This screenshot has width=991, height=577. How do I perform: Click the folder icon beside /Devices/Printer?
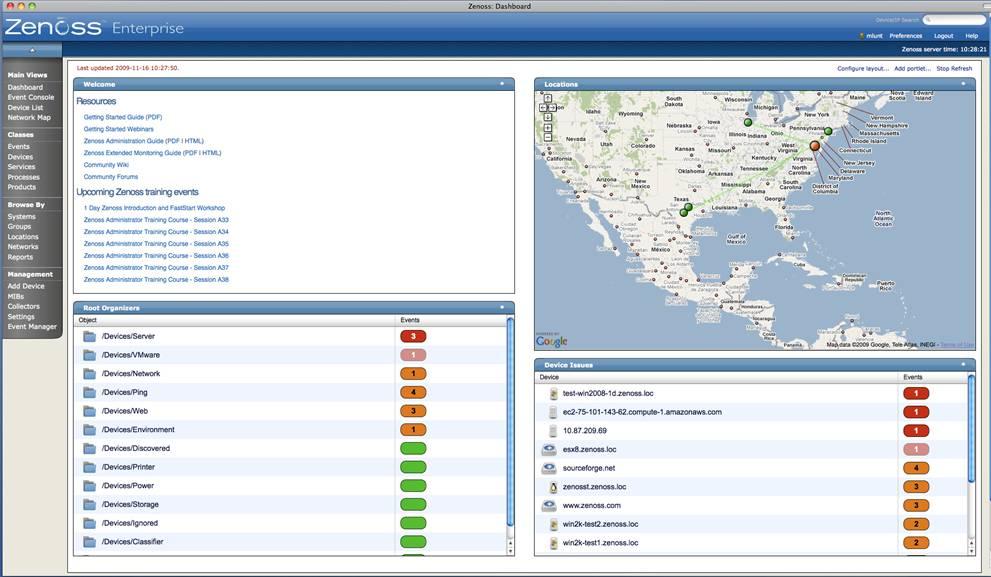[89, 467]
